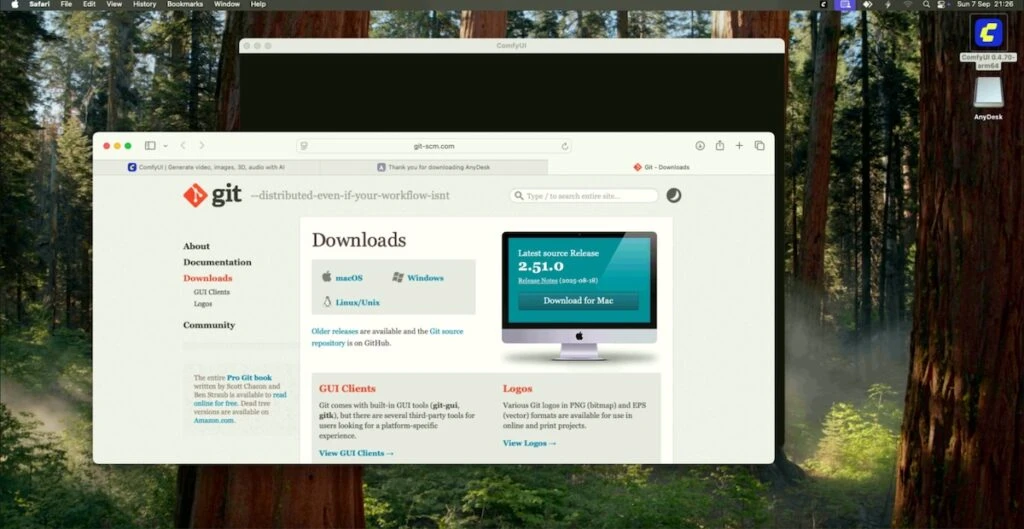Show the tab overview in Safari

760,146
